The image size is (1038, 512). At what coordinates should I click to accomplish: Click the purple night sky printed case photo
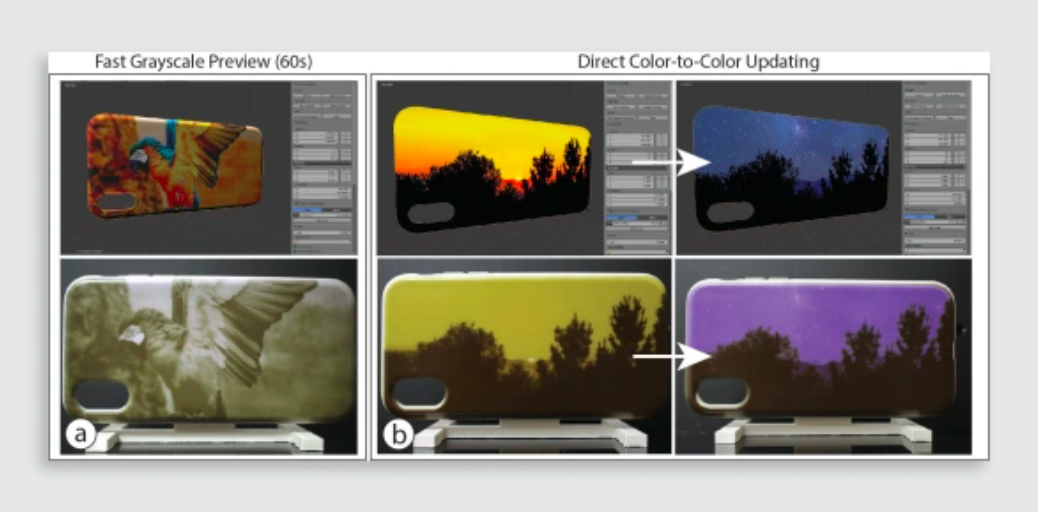(x=820, y=345)
